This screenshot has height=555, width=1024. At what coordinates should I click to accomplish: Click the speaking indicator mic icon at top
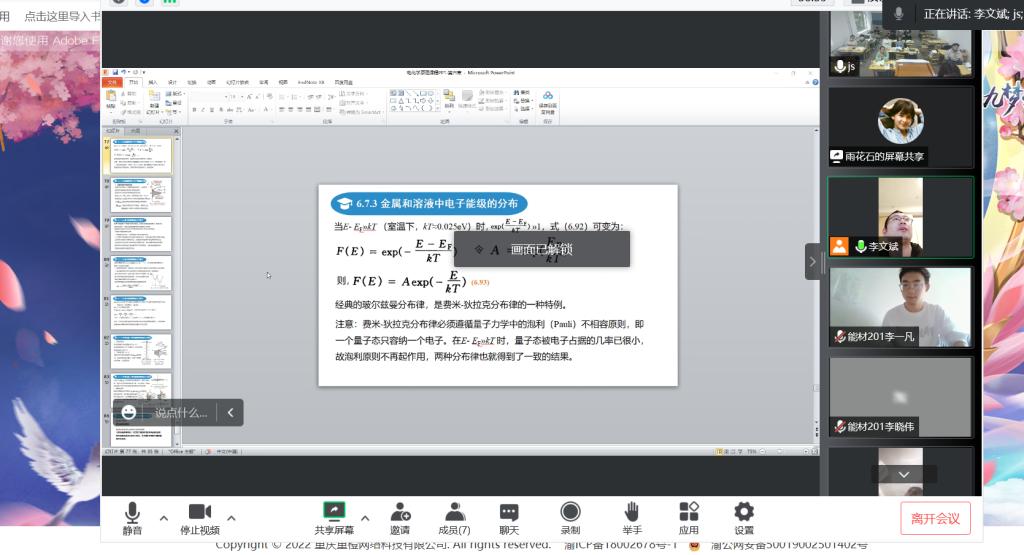899,14
